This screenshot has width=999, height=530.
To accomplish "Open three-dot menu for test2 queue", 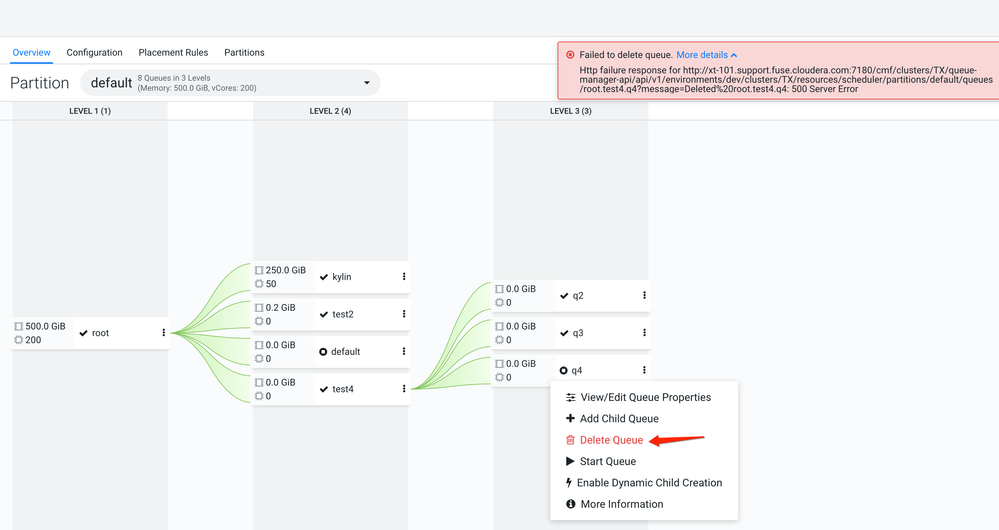I will [x=404, y=314].
